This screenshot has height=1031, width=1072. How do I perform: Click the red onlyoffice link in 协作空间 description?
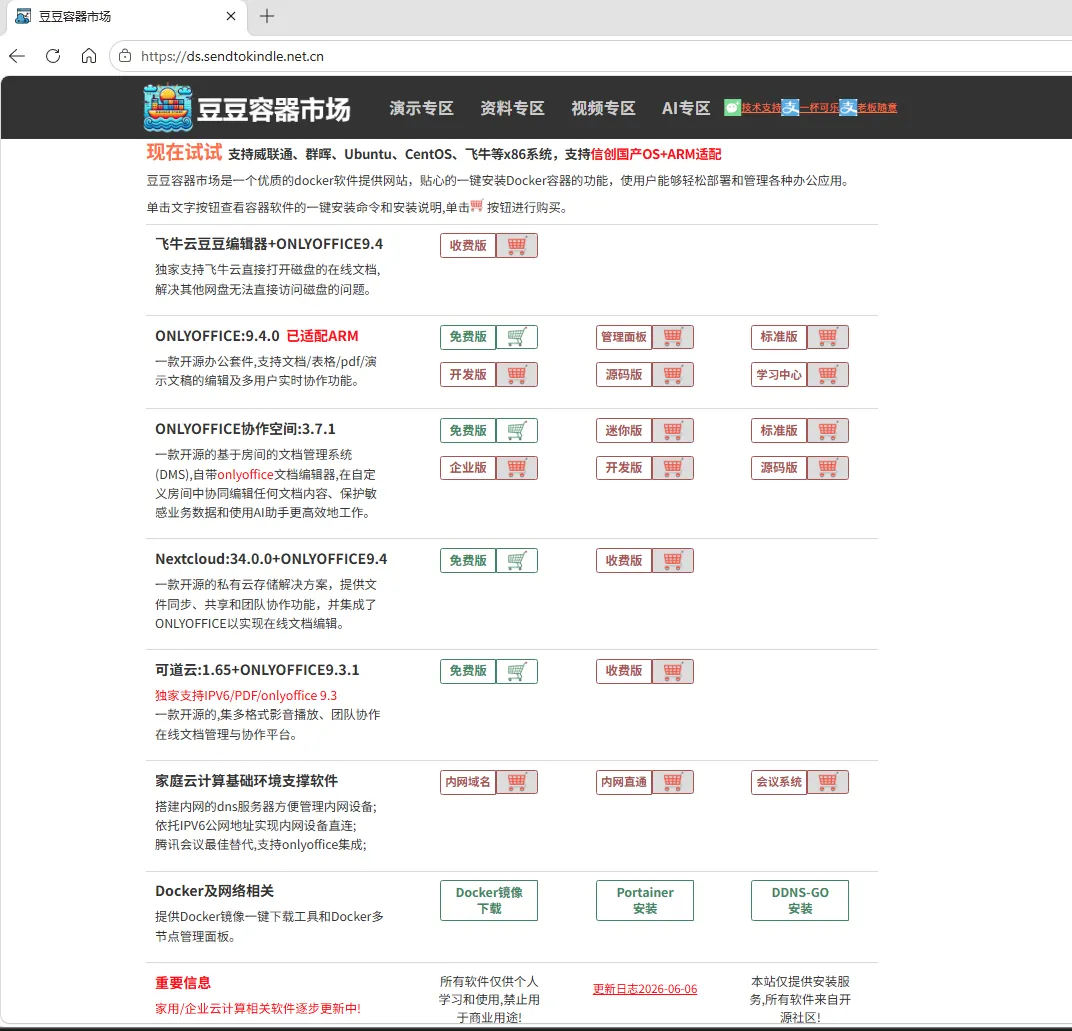coord(245,474)
